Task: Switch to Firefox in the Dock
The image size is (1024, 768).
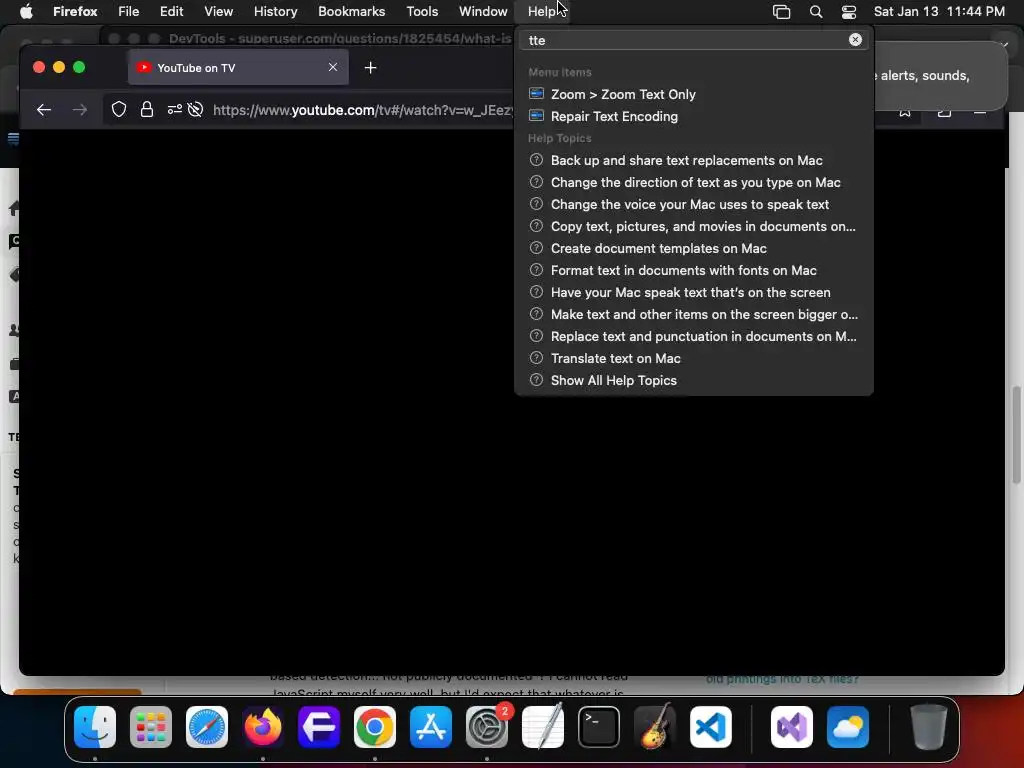Action: pos(263,727)
